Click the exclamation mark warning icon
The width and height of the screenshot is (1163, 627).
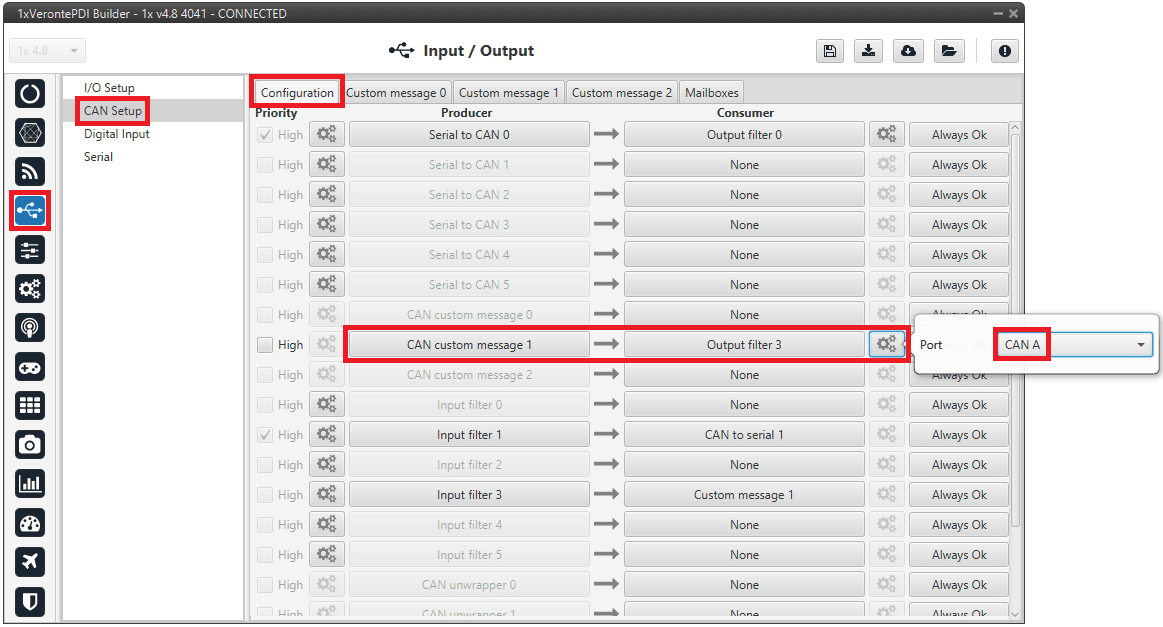(x=1004, y=51)
